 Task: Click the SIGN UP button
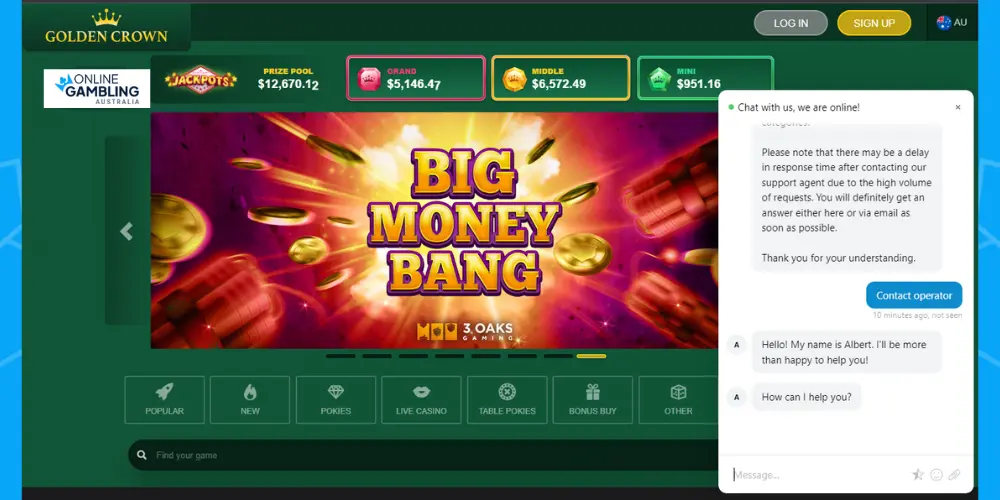(874, 23)
